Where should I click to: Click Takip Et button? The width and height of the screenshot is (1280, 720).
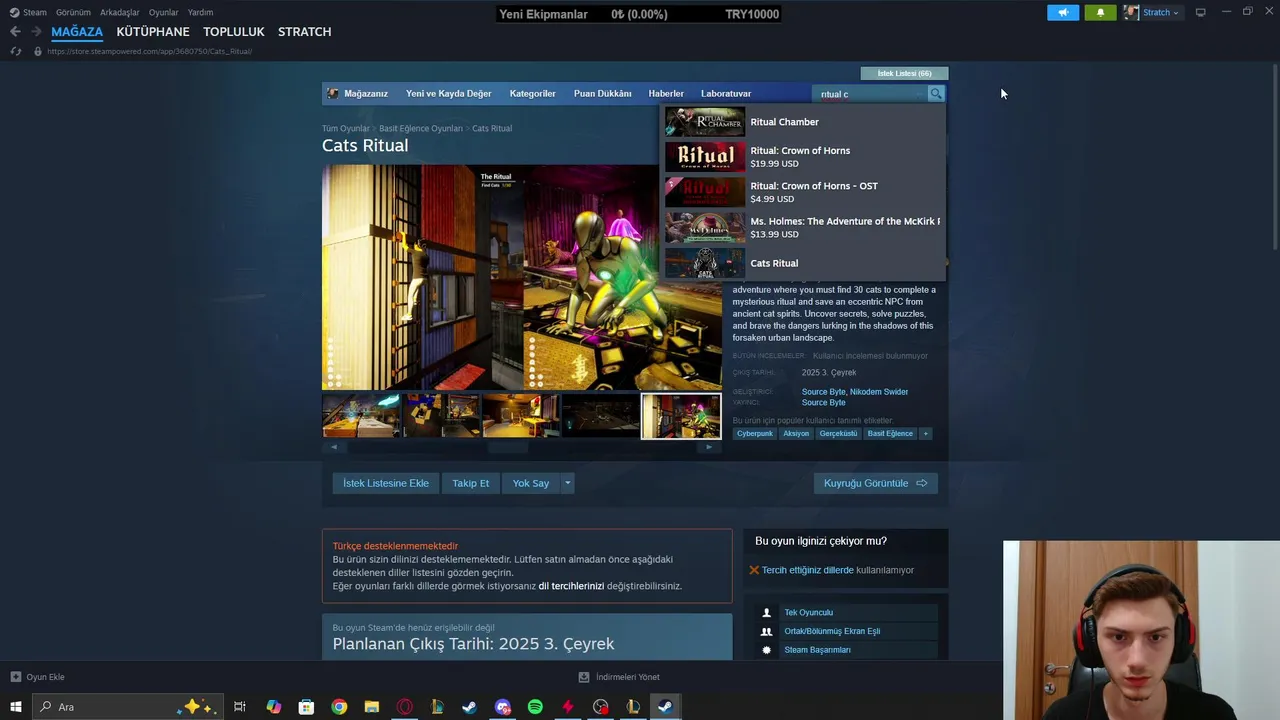click(x=471, y=483)
